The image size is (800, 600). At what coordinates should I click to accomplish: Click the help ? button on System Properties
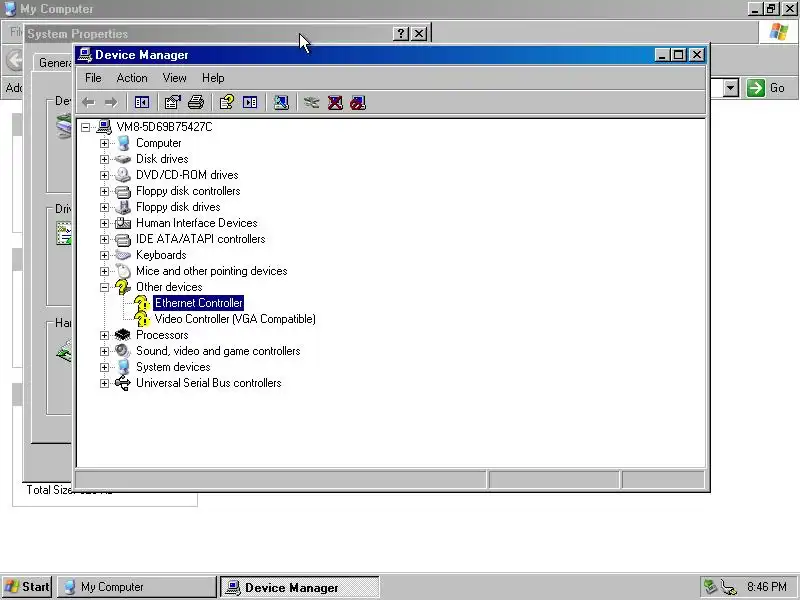tap(401, 34)
